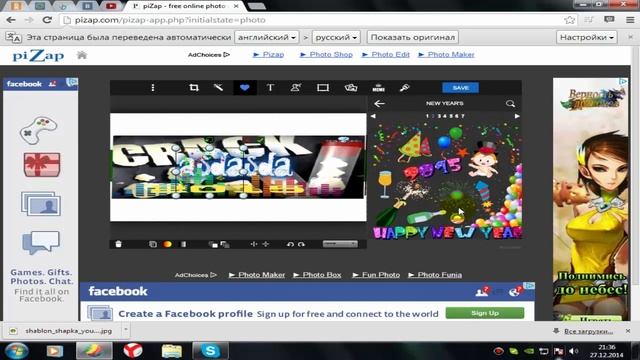
Task: Go to piZap home icon
Action: (x=82, y=55)
